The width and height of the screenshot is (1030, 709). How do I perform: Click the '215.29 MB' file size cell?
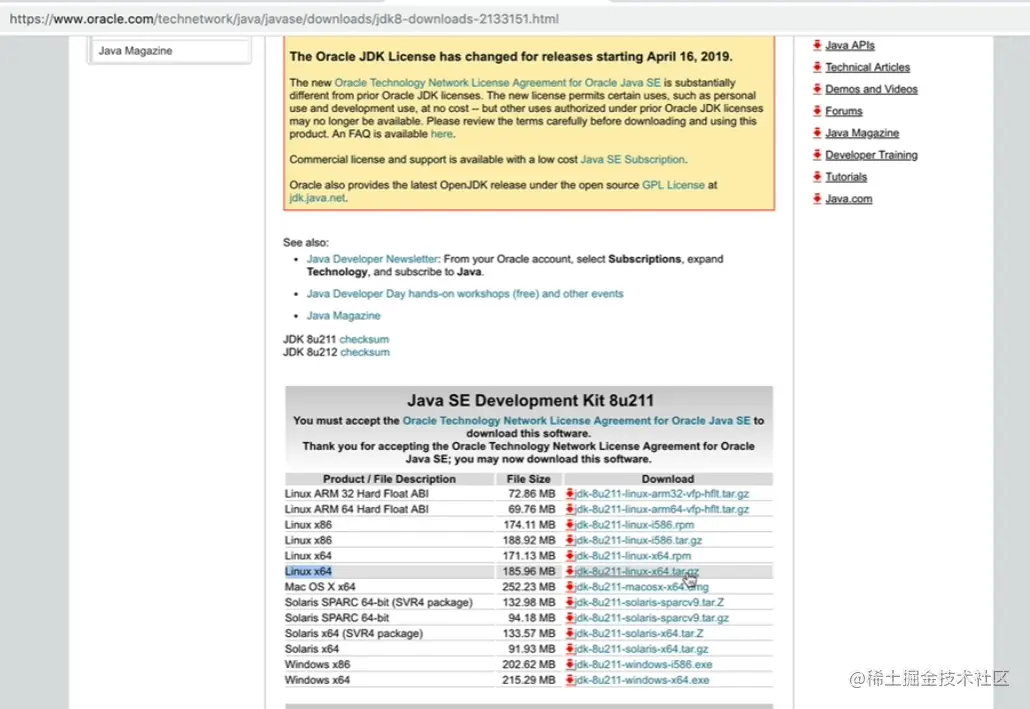pyautogui.click(x=529, y=680)
